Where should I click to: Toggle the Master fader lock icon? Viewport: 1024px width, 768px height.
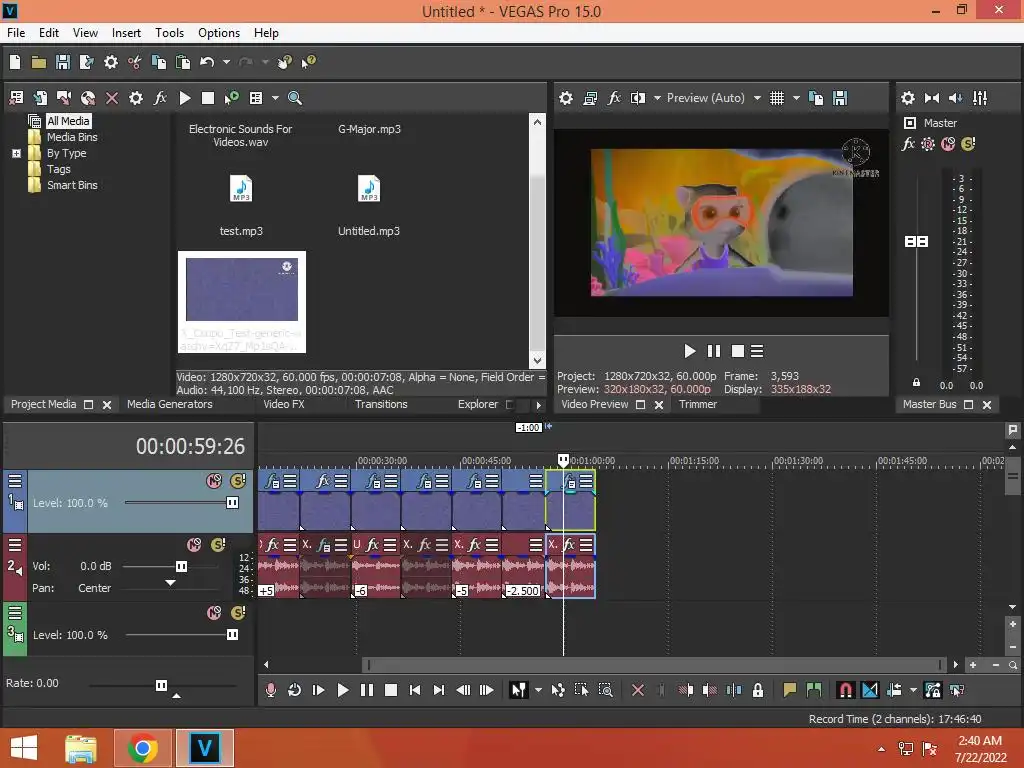916,383
